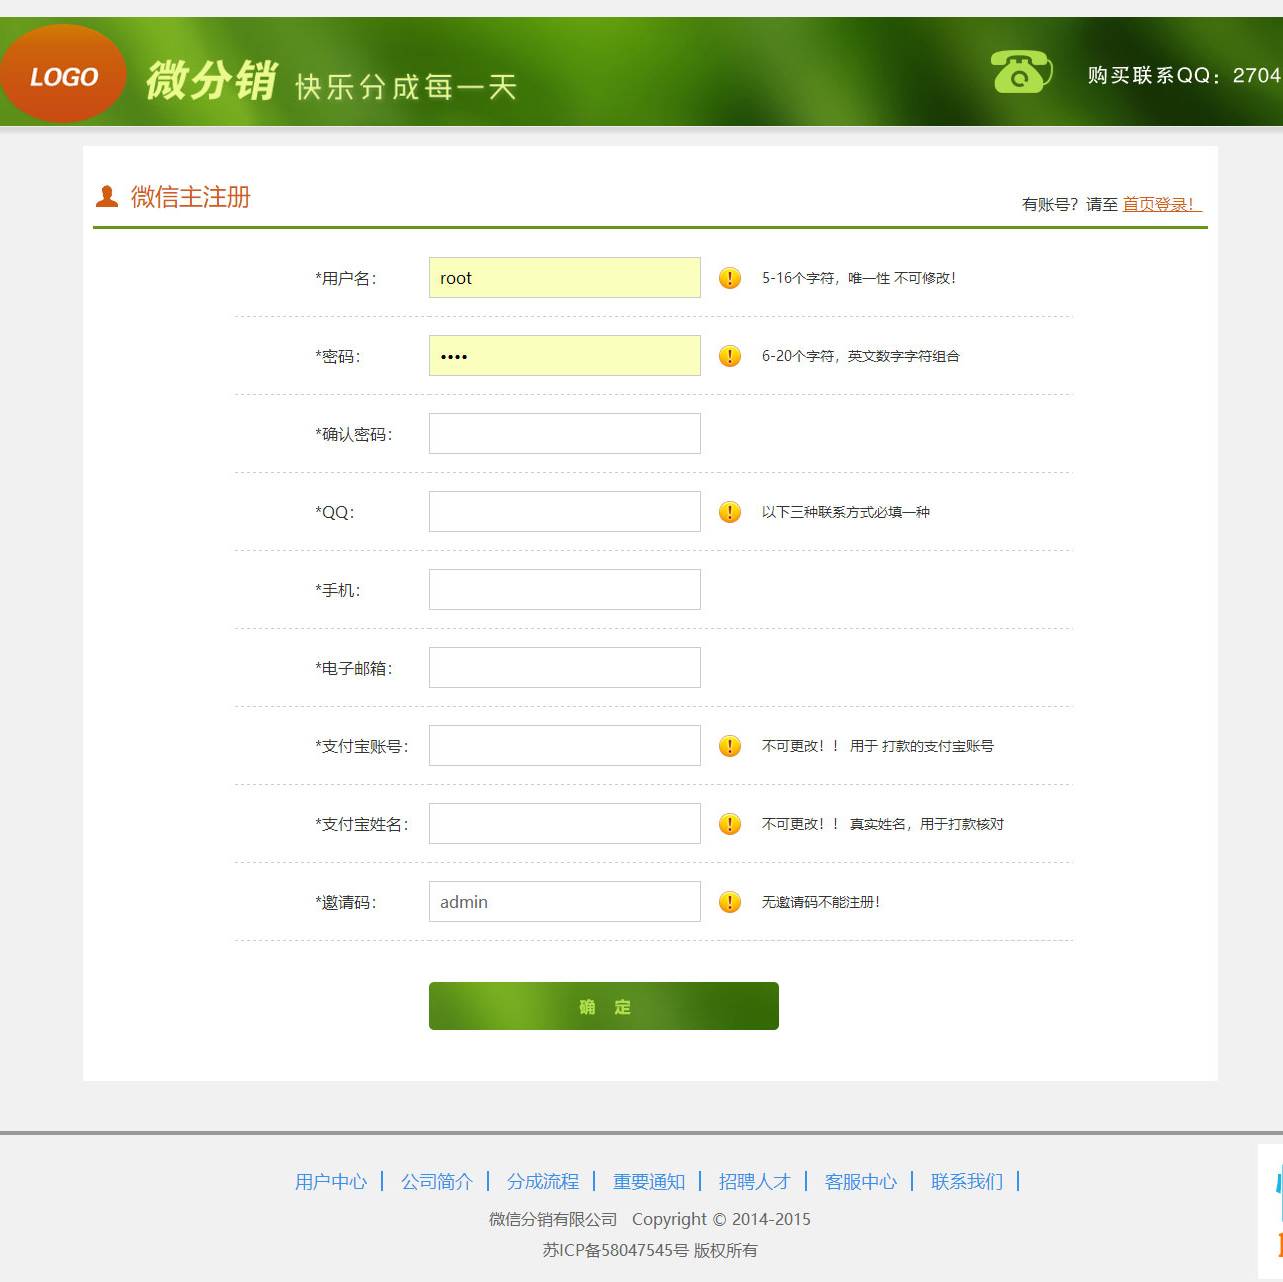The image size is (1283, 1282).
Task: Click the warning icon next to 密码 field
Action: click(x=730, y=356)
